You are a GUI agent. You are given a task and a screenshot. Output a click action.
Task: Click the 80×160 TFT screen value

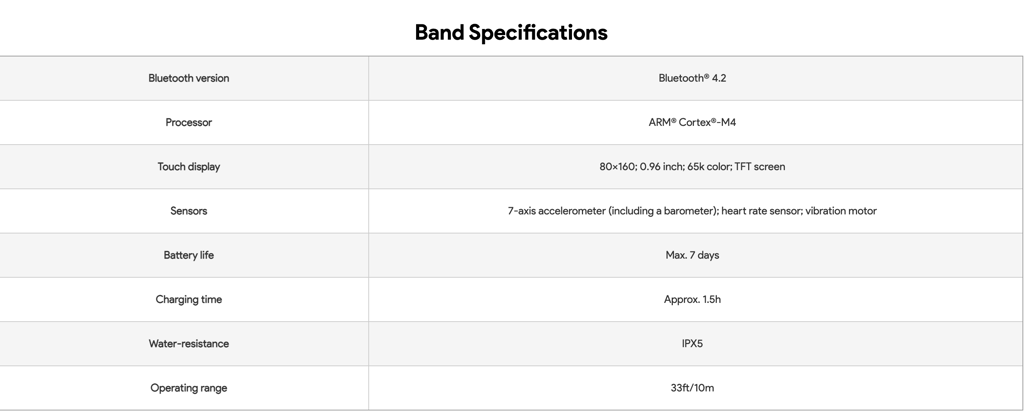692,166
